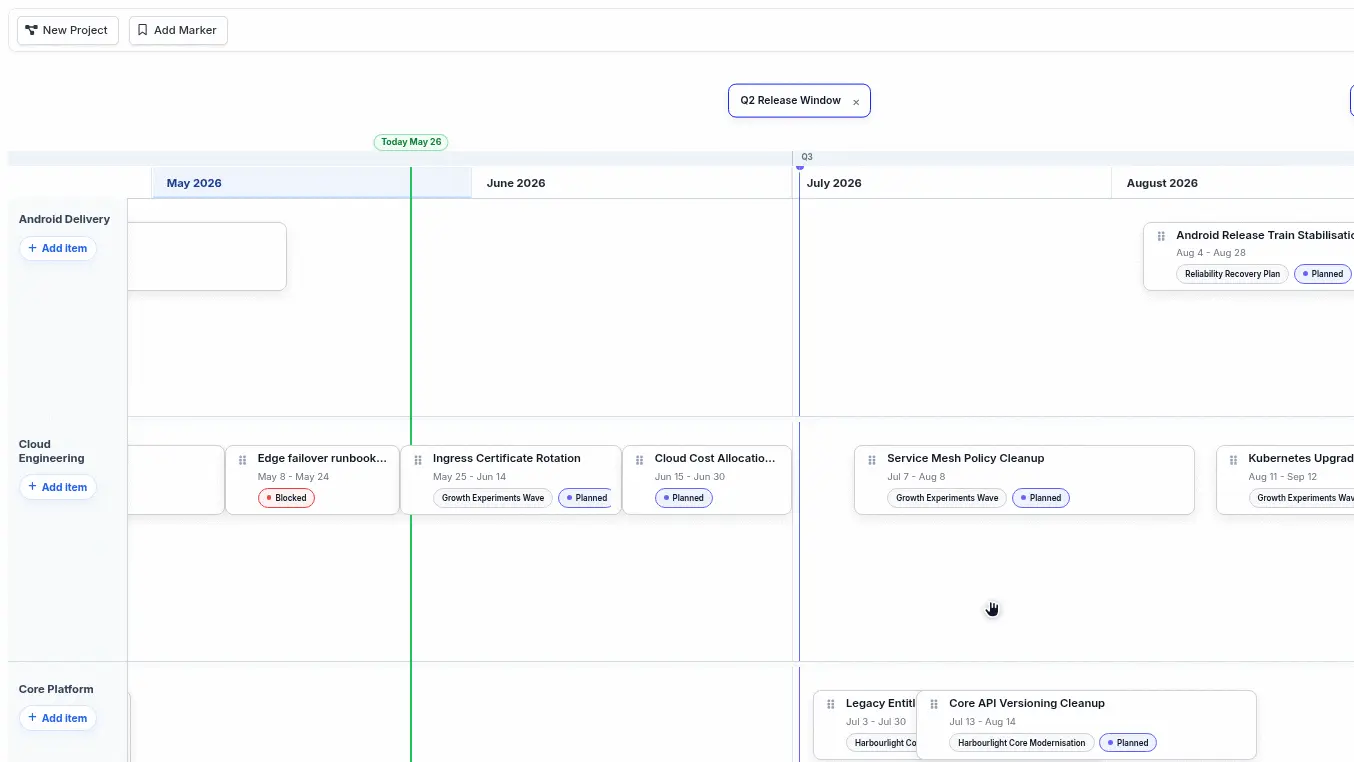Click Growth Experiments Wave tag on Kubernetes card
This screenshot has height=762, width=1354.
pos(1301,498)
